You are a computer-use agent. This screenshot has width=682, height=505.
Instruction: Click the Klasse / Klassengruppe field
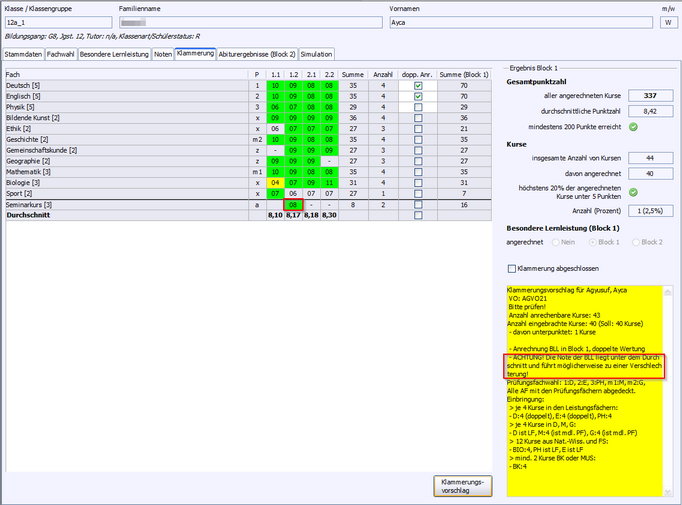57,21
